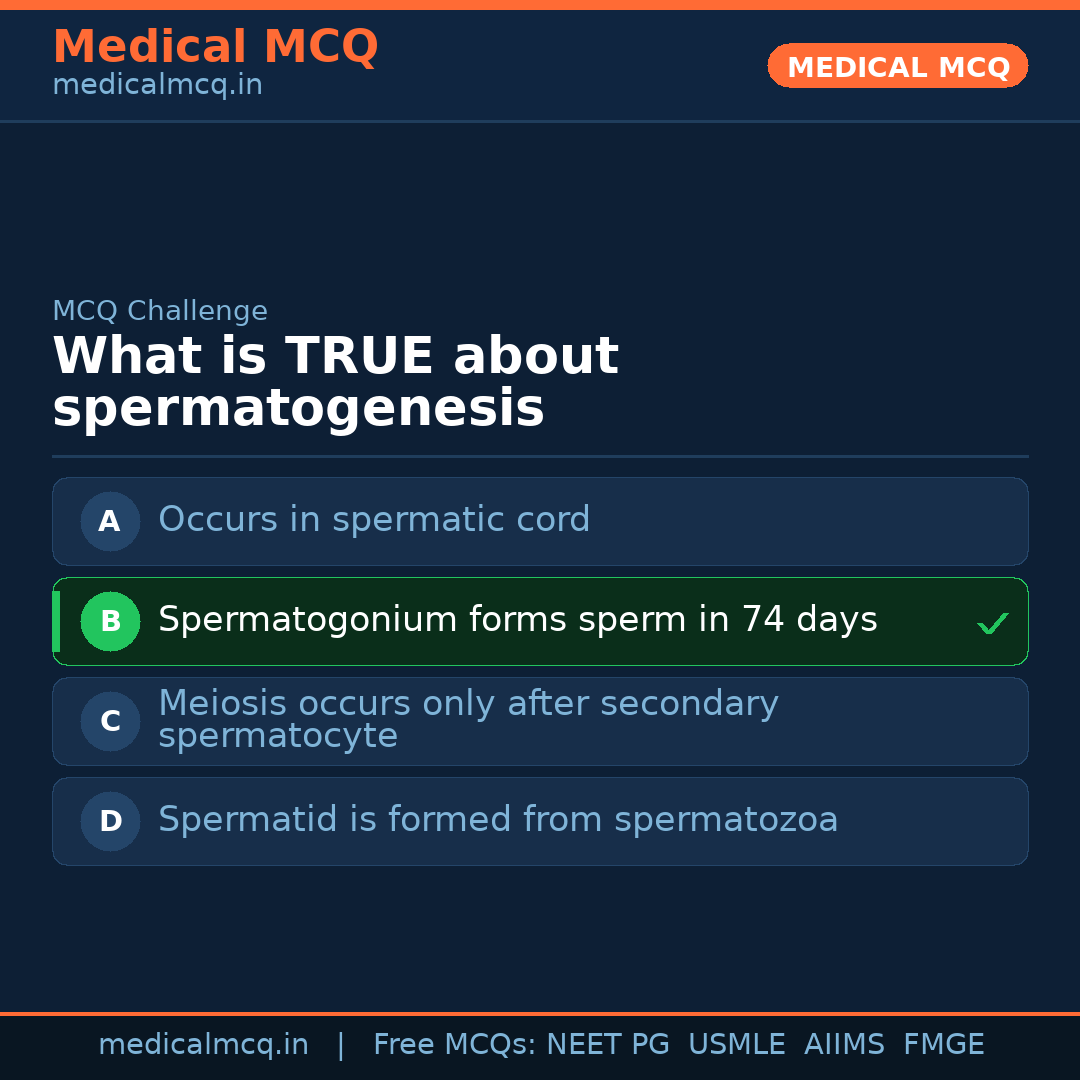Viewport: 1080px width, 1080px height.
Task: Click the USMLE footer label
Action: point(737,1043)
